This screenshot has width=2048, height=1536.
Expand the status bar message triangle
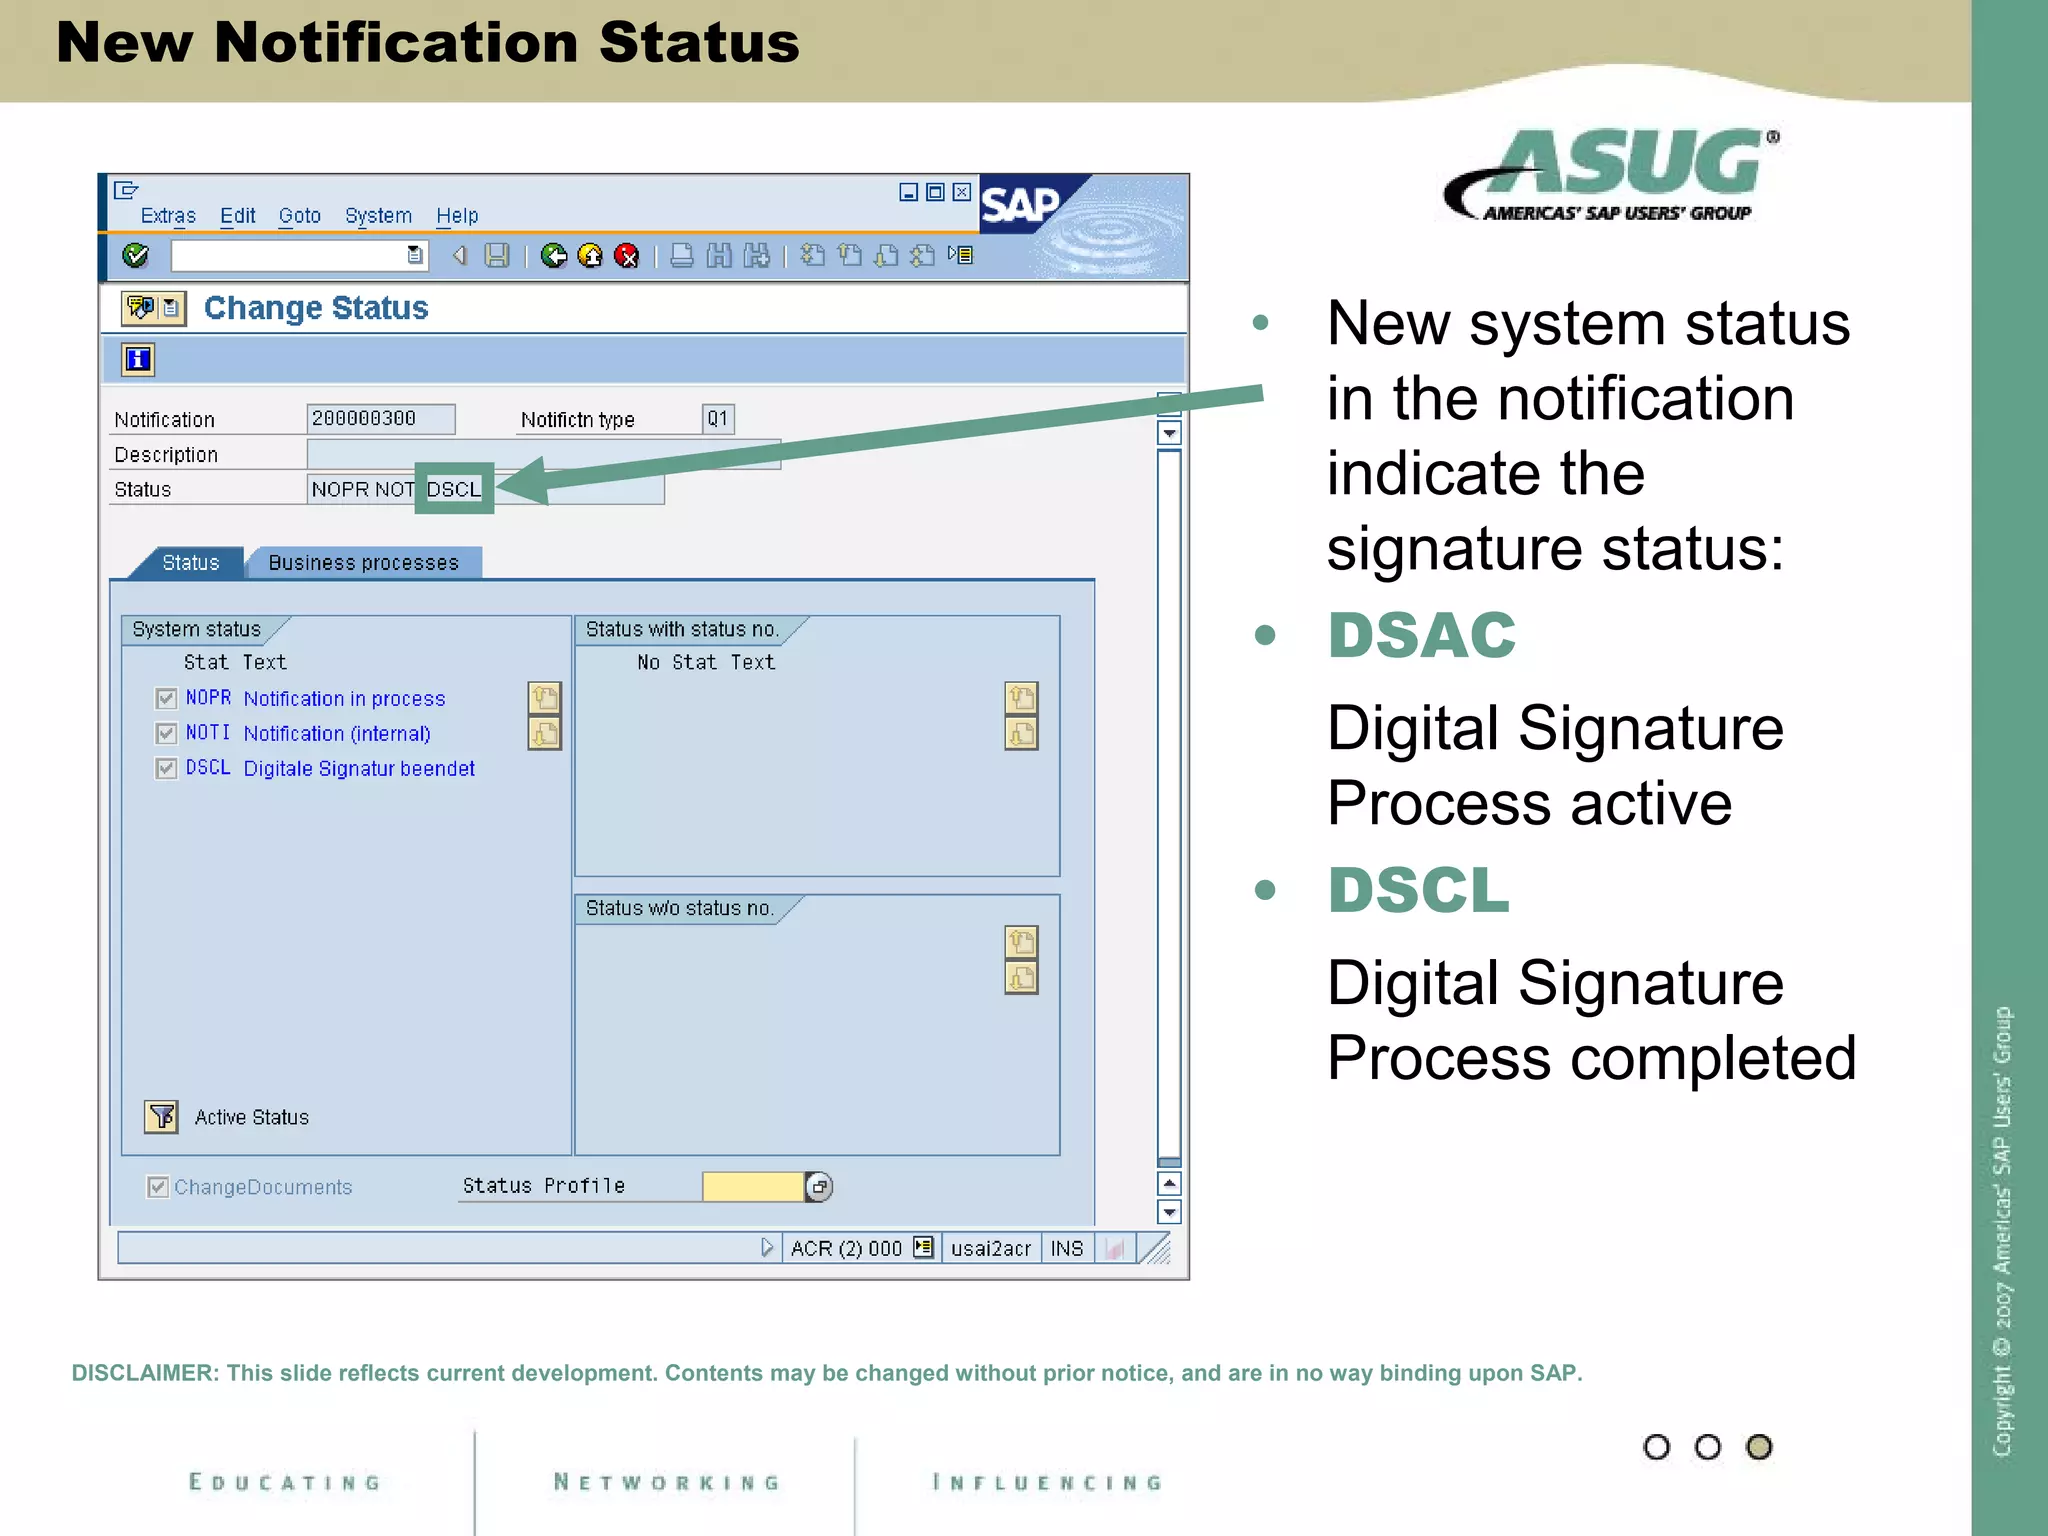767,1248
